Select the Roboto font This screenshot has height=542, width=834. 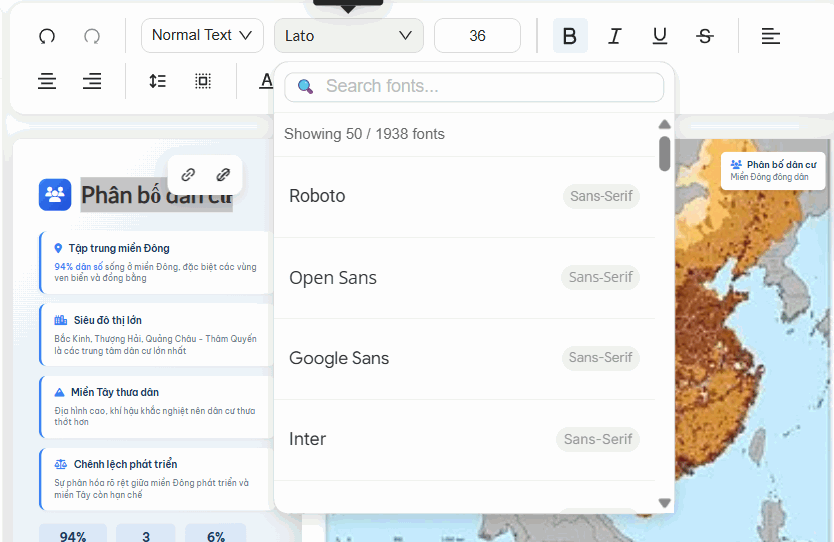point(464,196)
